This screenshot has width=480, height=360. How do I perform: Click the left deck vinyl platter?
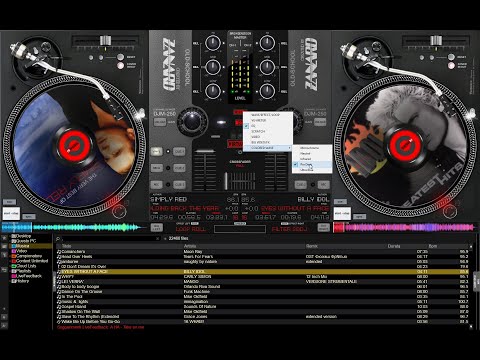coord(74,147)
